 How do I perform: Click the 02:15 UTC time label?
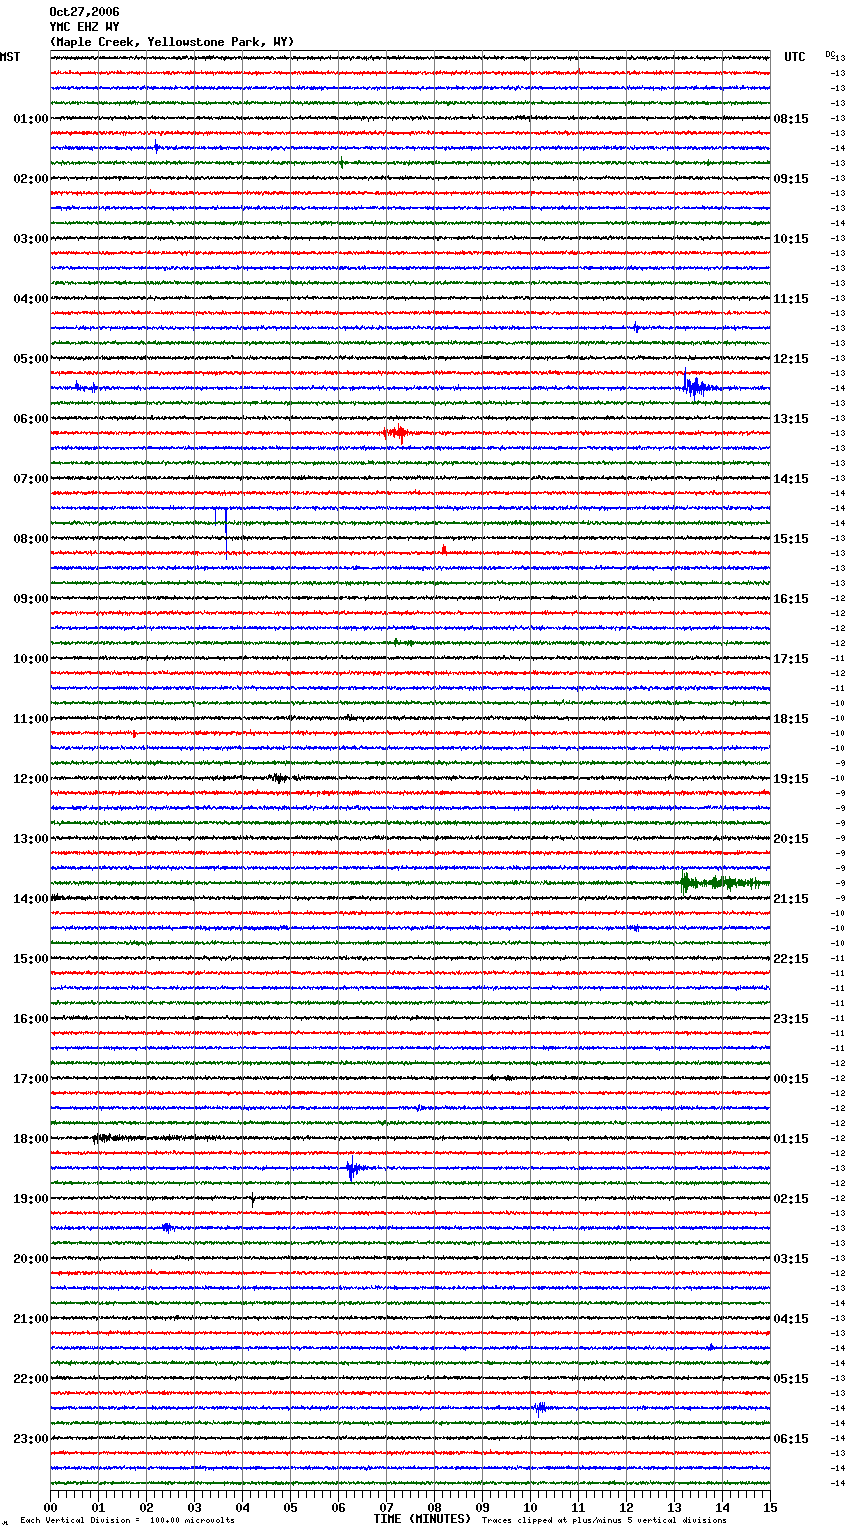(x=791, y=1199)
